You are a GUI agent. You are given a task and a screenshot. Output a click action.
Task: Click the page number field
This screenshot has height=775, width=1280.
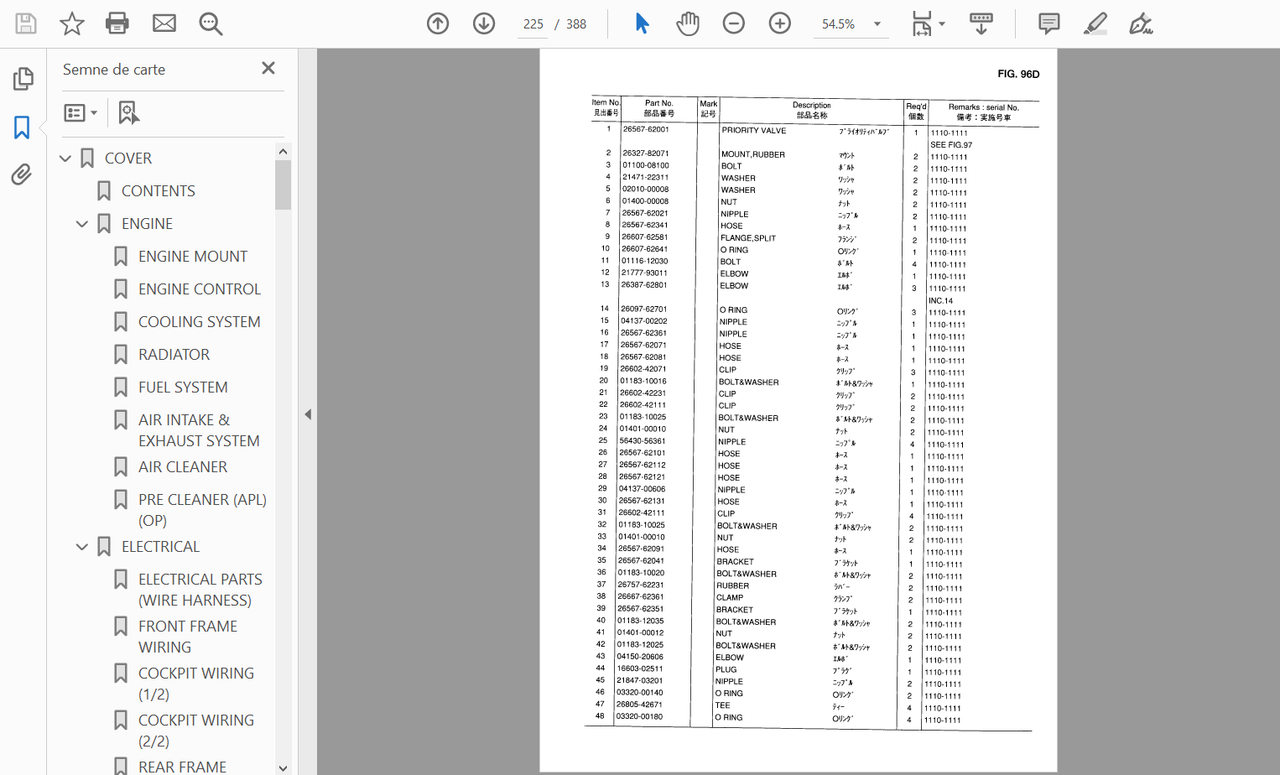coord(533,24)
